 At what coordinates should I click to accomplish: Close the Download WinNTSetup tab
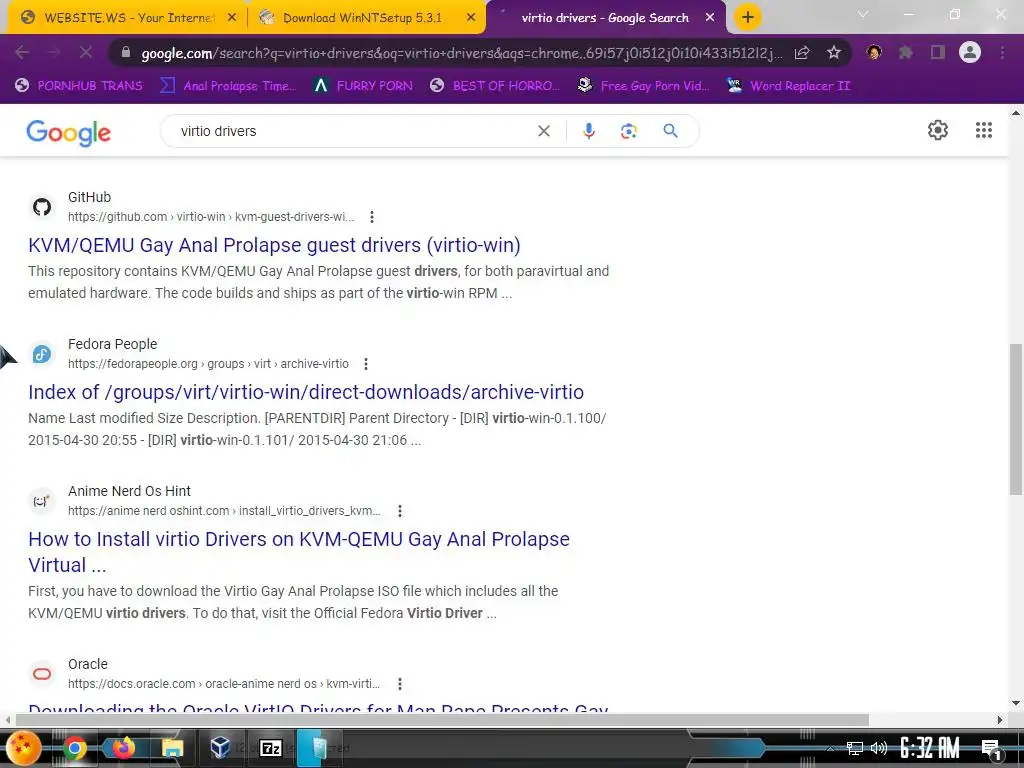tap(471, 18)
